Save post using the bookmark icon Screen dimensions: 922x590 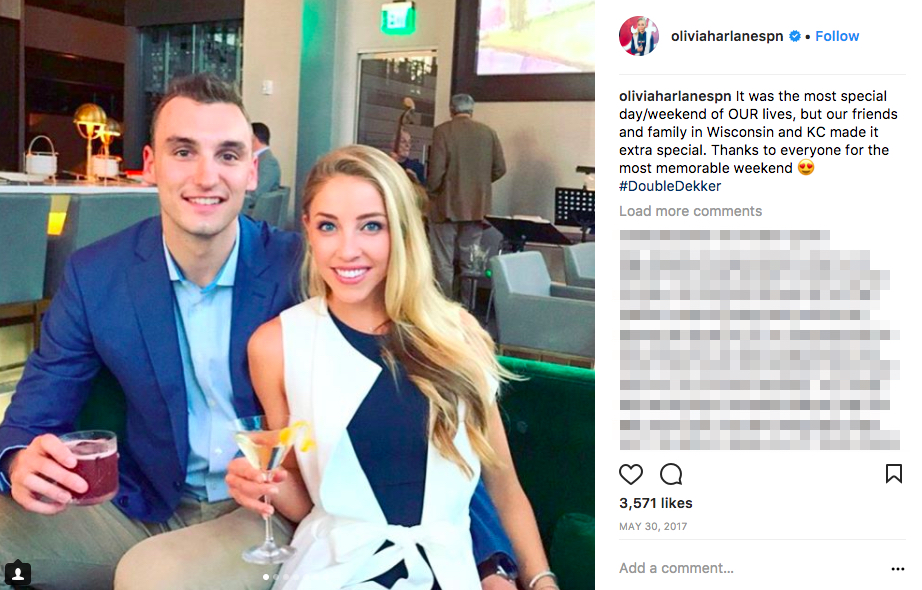pyautogui.click(x=893, y=474)
